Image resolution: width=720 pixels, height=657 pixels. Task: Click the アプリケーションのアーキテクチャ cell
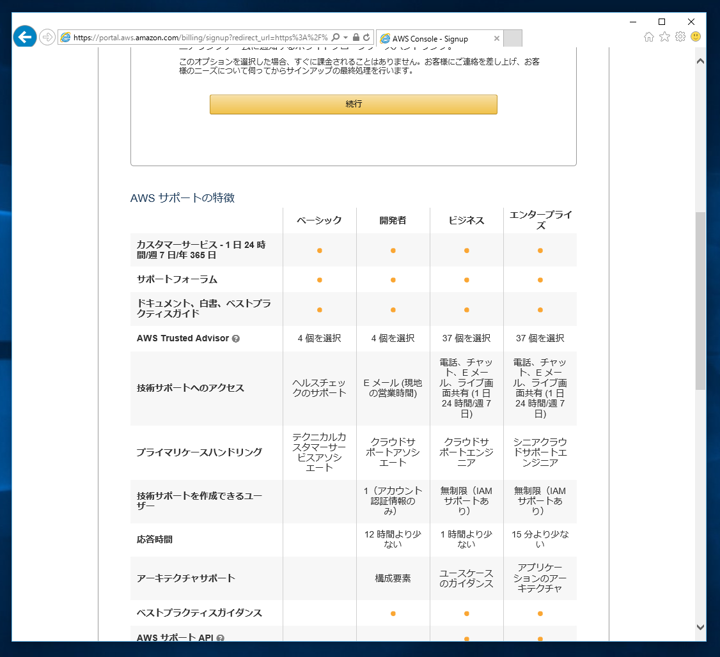(540, 578)
